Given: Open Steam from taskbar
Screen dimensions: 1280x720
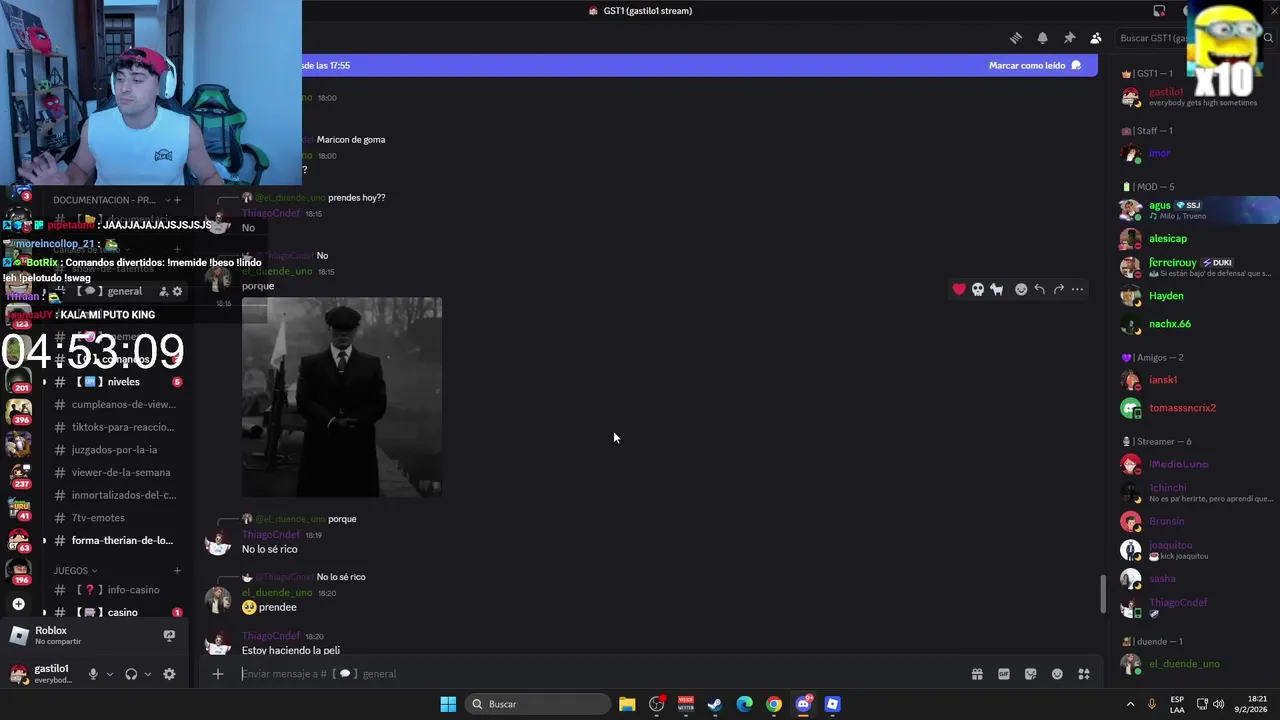Looking at the screenshot, I should (x=715, y=704).
